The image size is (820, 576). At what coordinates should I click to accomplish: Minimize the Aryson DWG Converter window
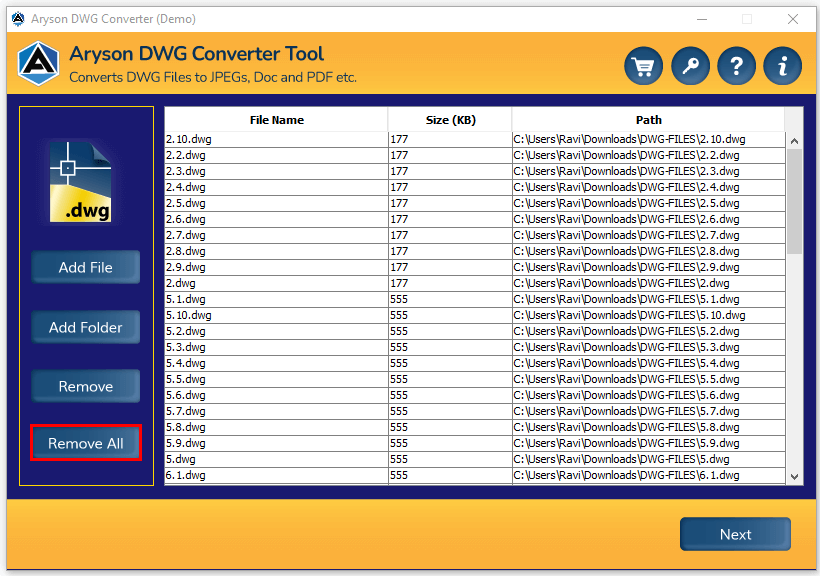[x=702, y=19]
